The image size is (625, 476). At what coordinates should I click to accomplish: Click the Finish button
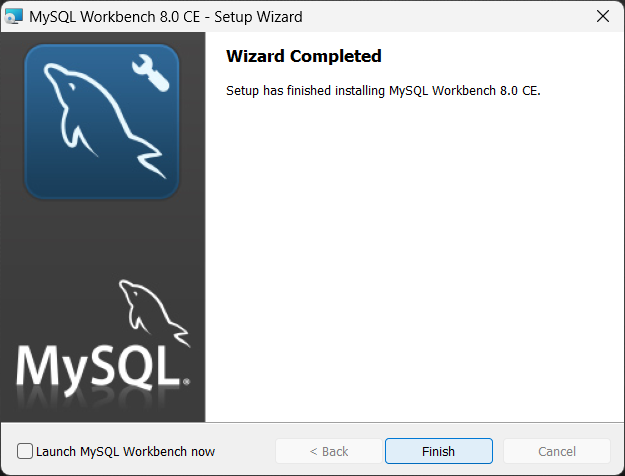click(439, 451)
